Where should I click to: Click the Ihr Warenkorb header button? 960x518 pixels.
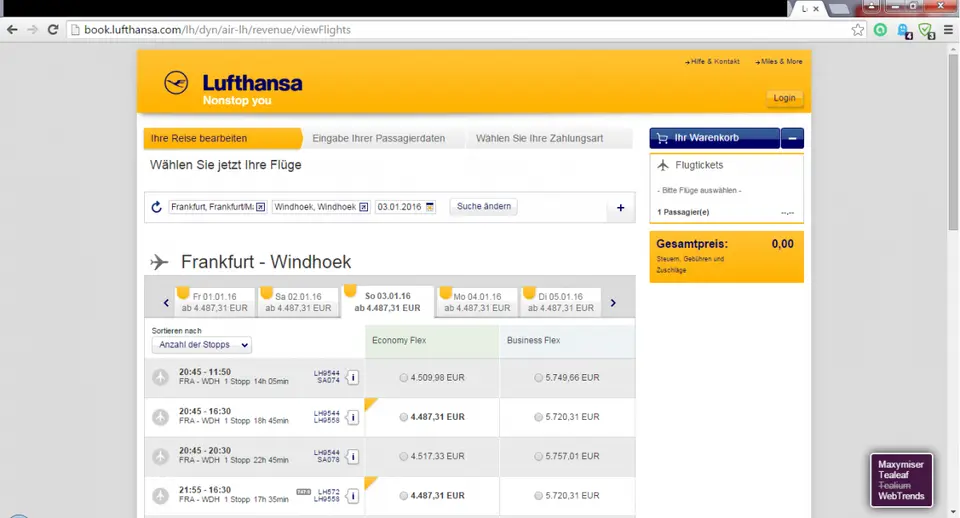pos(714,138)
